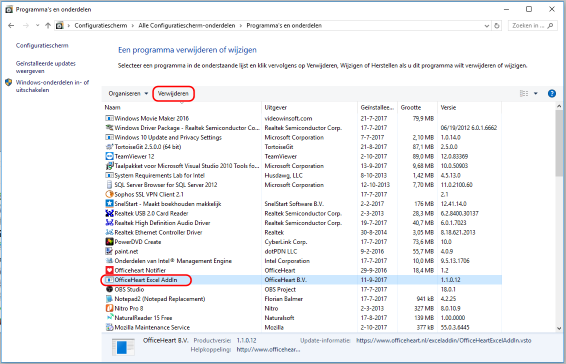Image resolution: width=566 pixels, height=364 pixels.
Task: Sort by the Grootte column header
Action: [417, 108]
